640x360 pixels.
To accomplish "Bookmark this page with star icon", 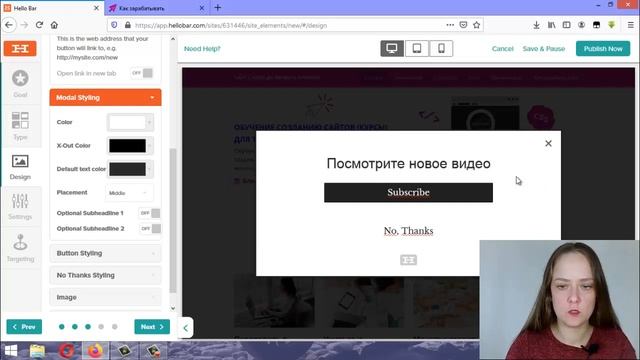I will click(x=476, y=25).
